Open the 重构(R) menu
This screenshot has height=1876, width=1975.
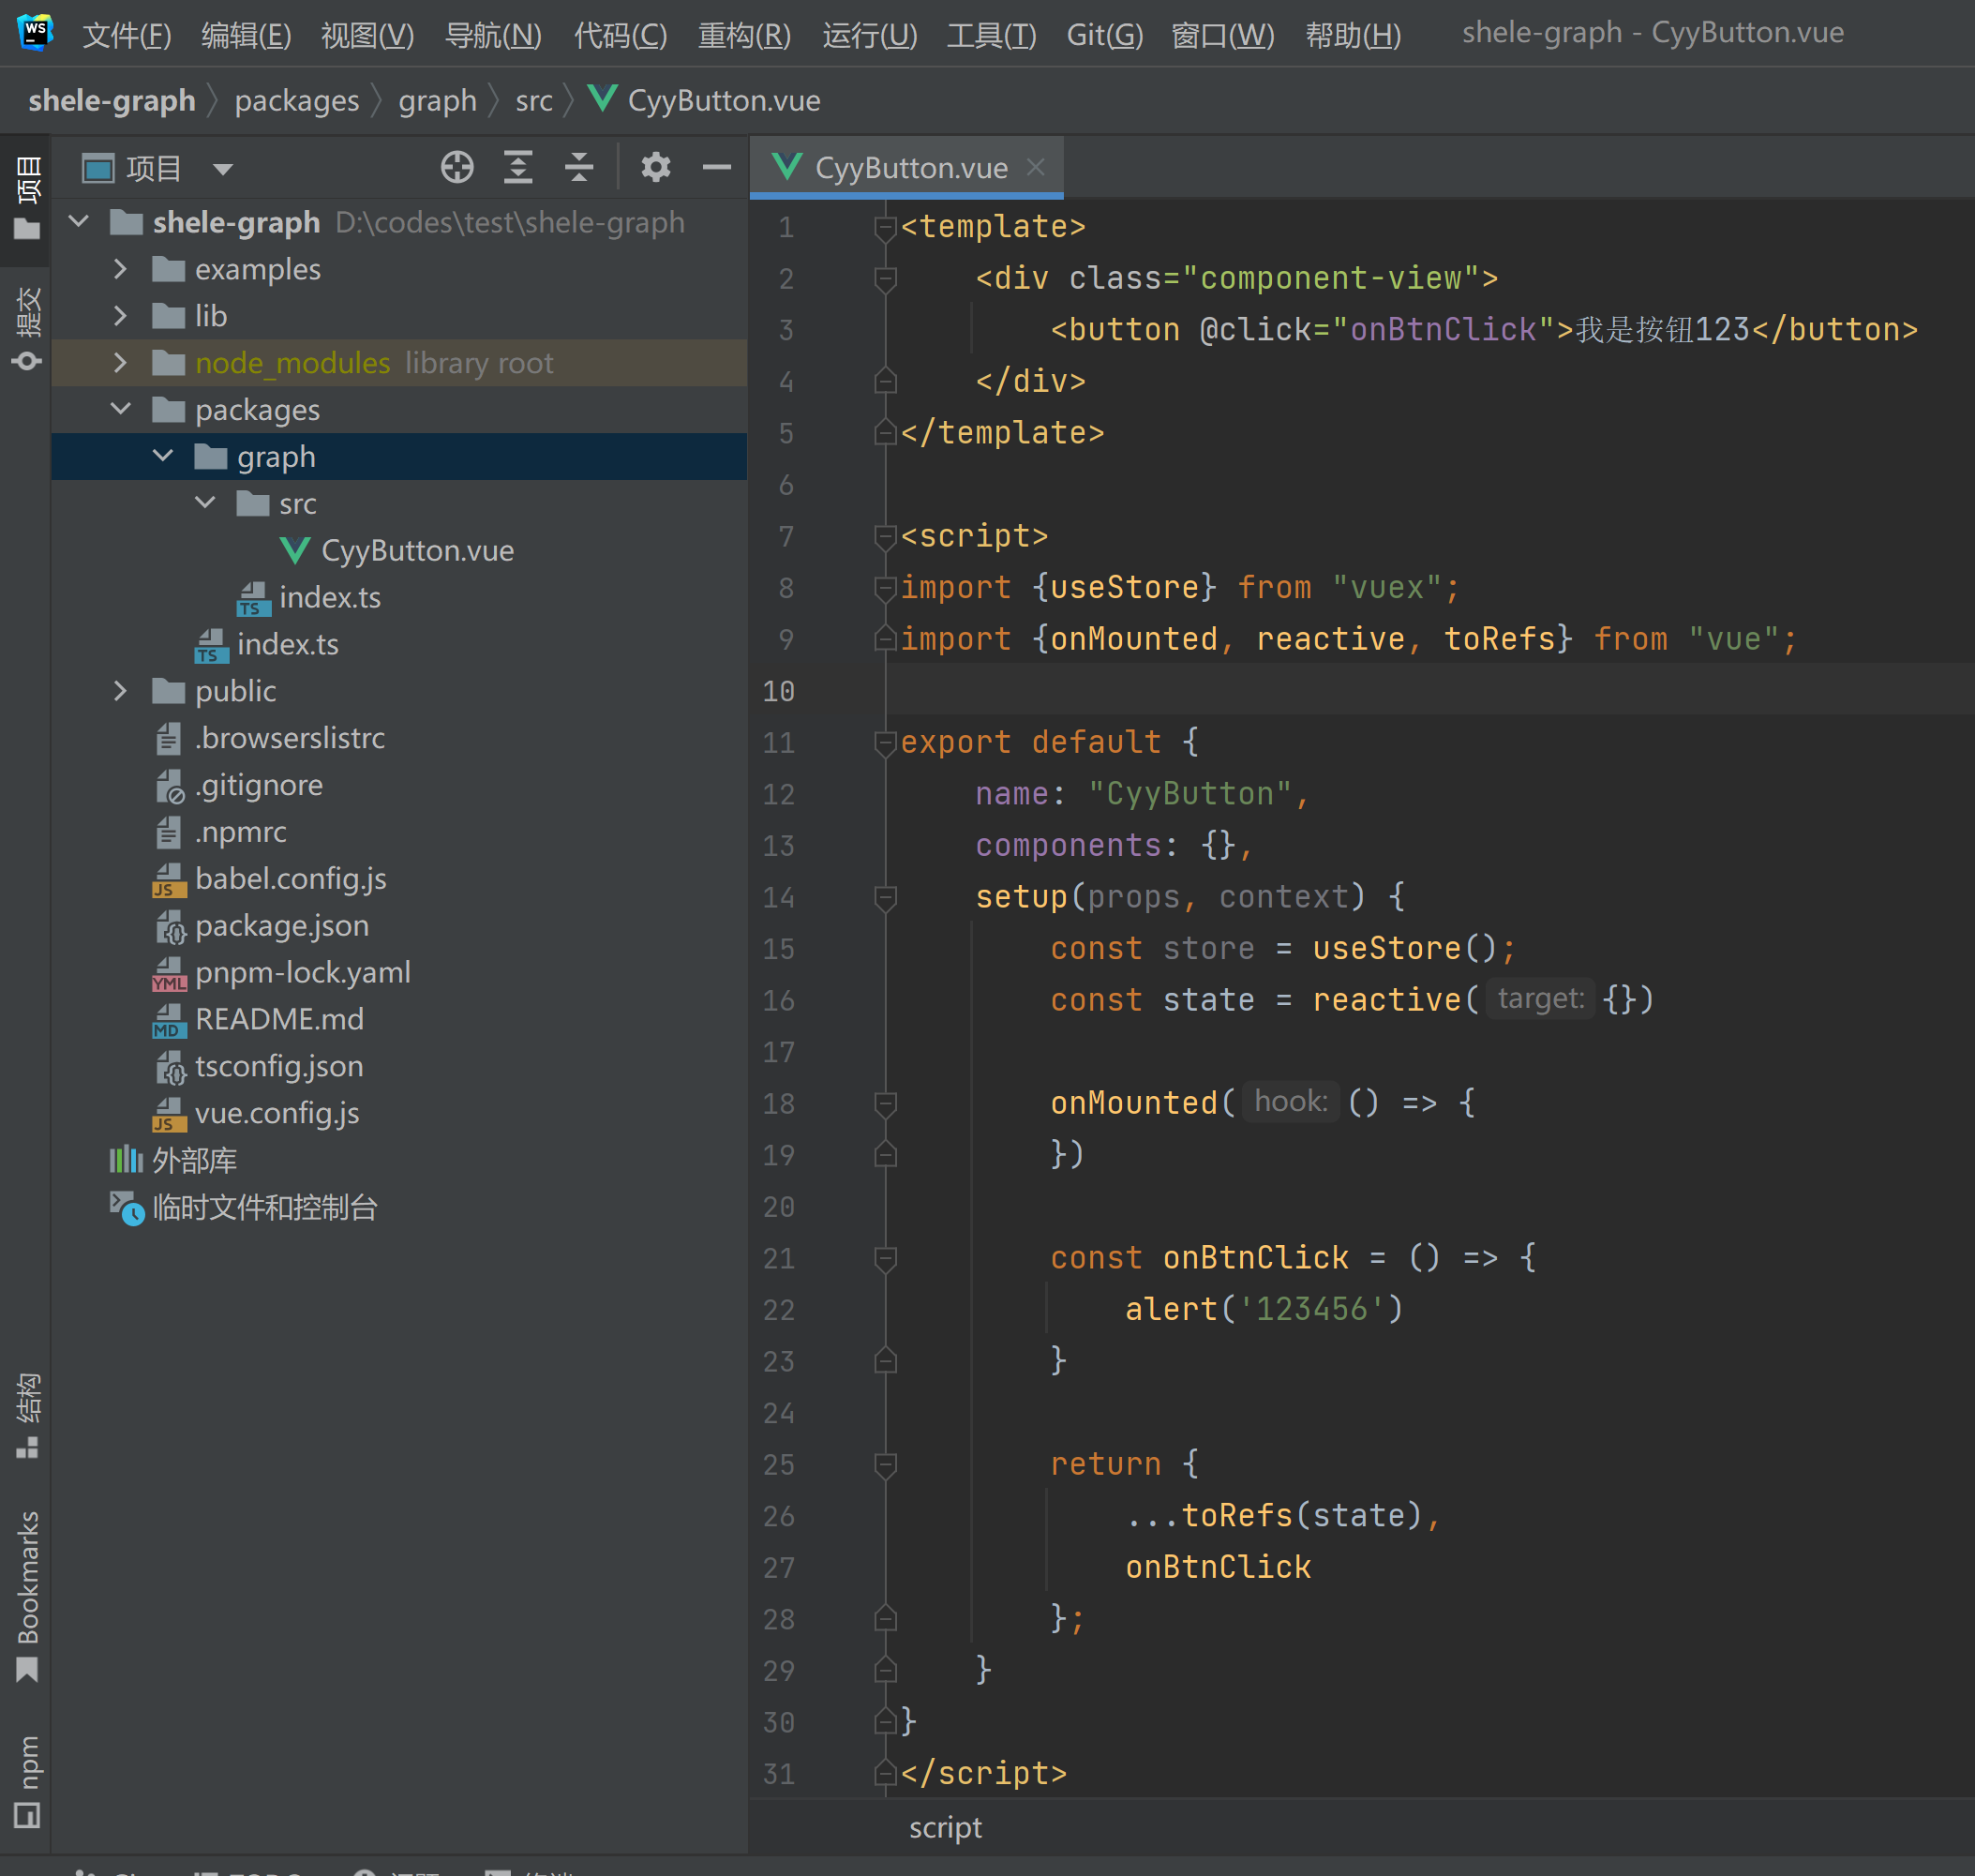[x=744, y=35]
